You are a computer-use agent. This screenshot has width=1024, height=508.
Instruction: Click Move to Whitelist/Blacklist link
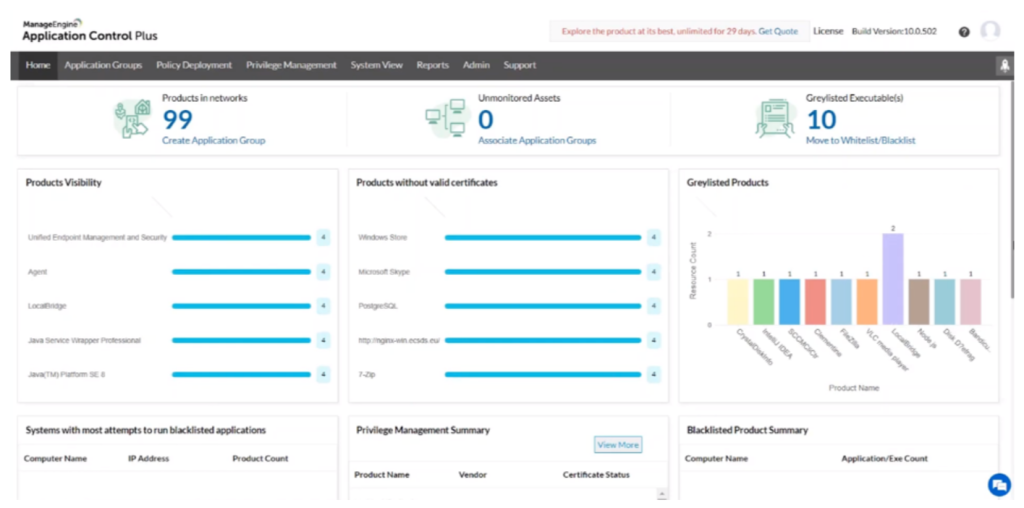pyautogui.click(x=860, y=141)
